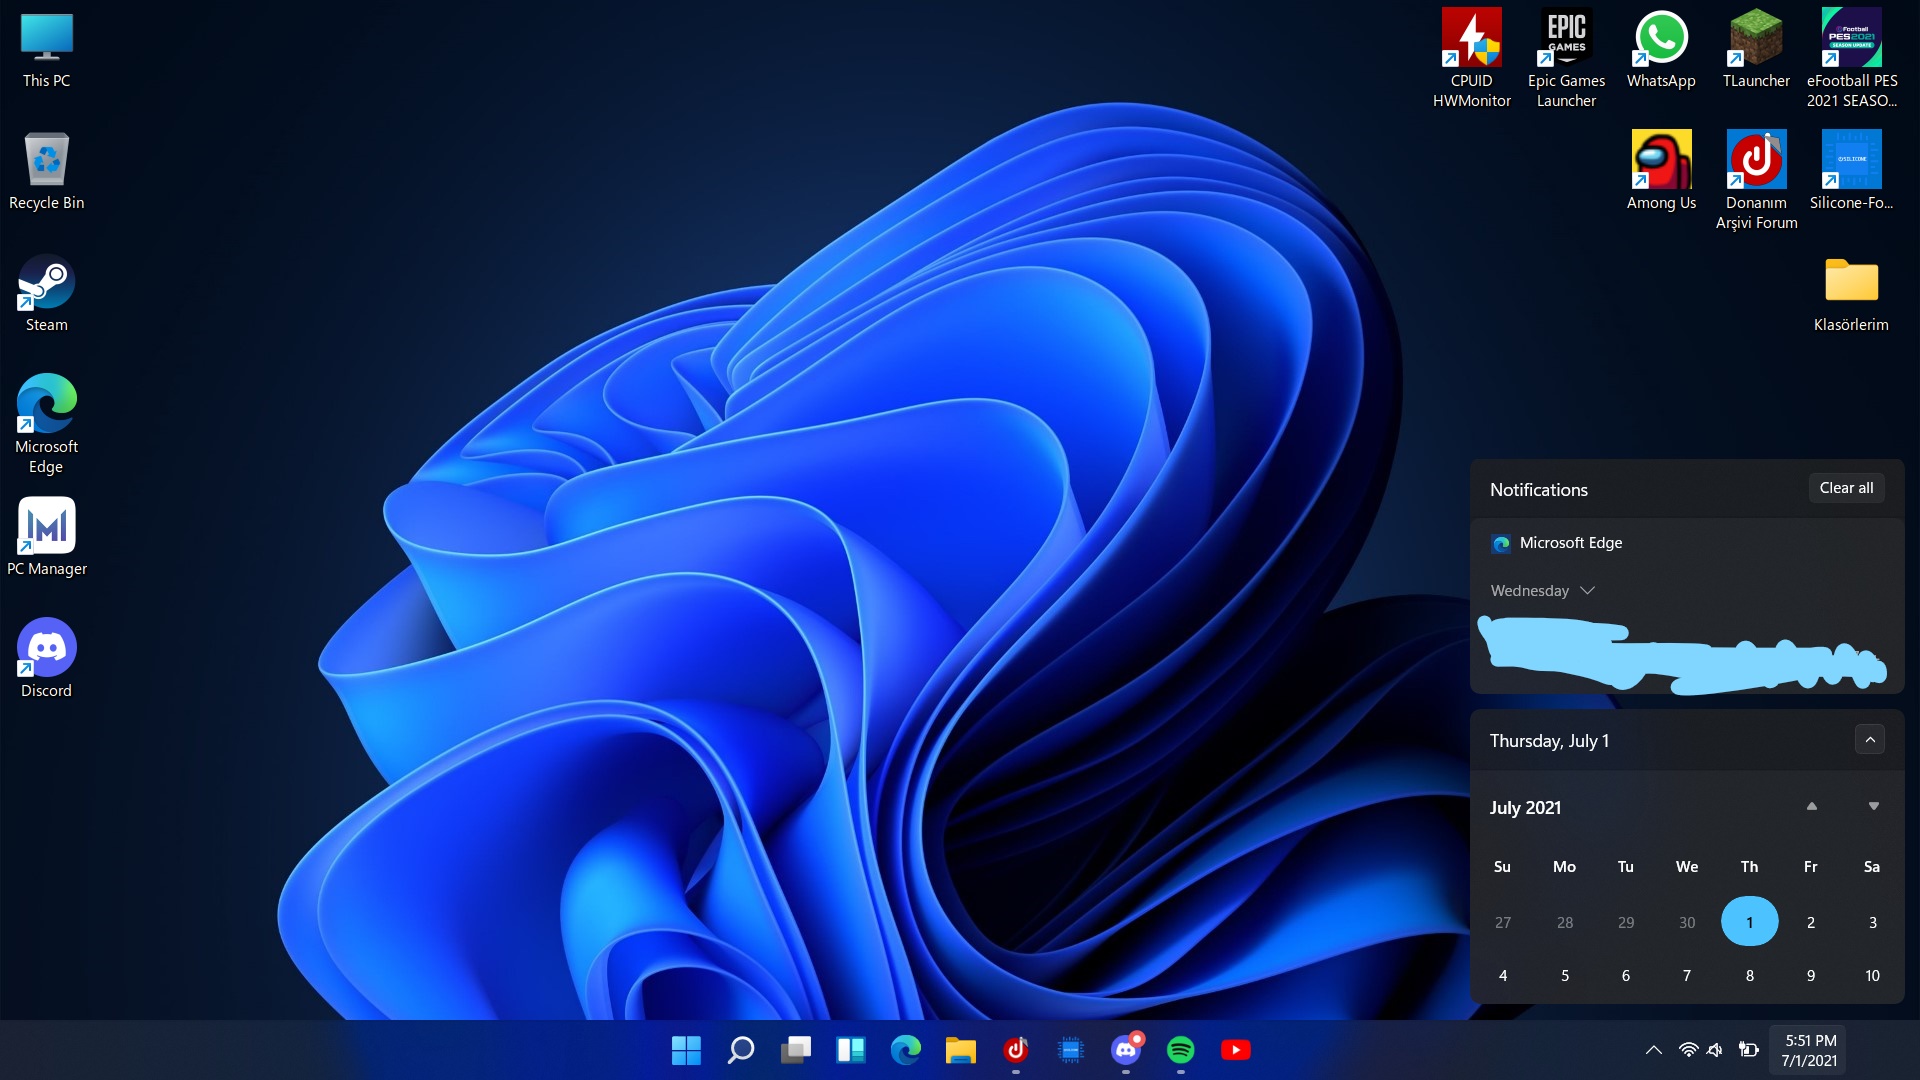Click the battery tray icon
This screenshot has width=1920, height=1080.
(1749, 1050)
